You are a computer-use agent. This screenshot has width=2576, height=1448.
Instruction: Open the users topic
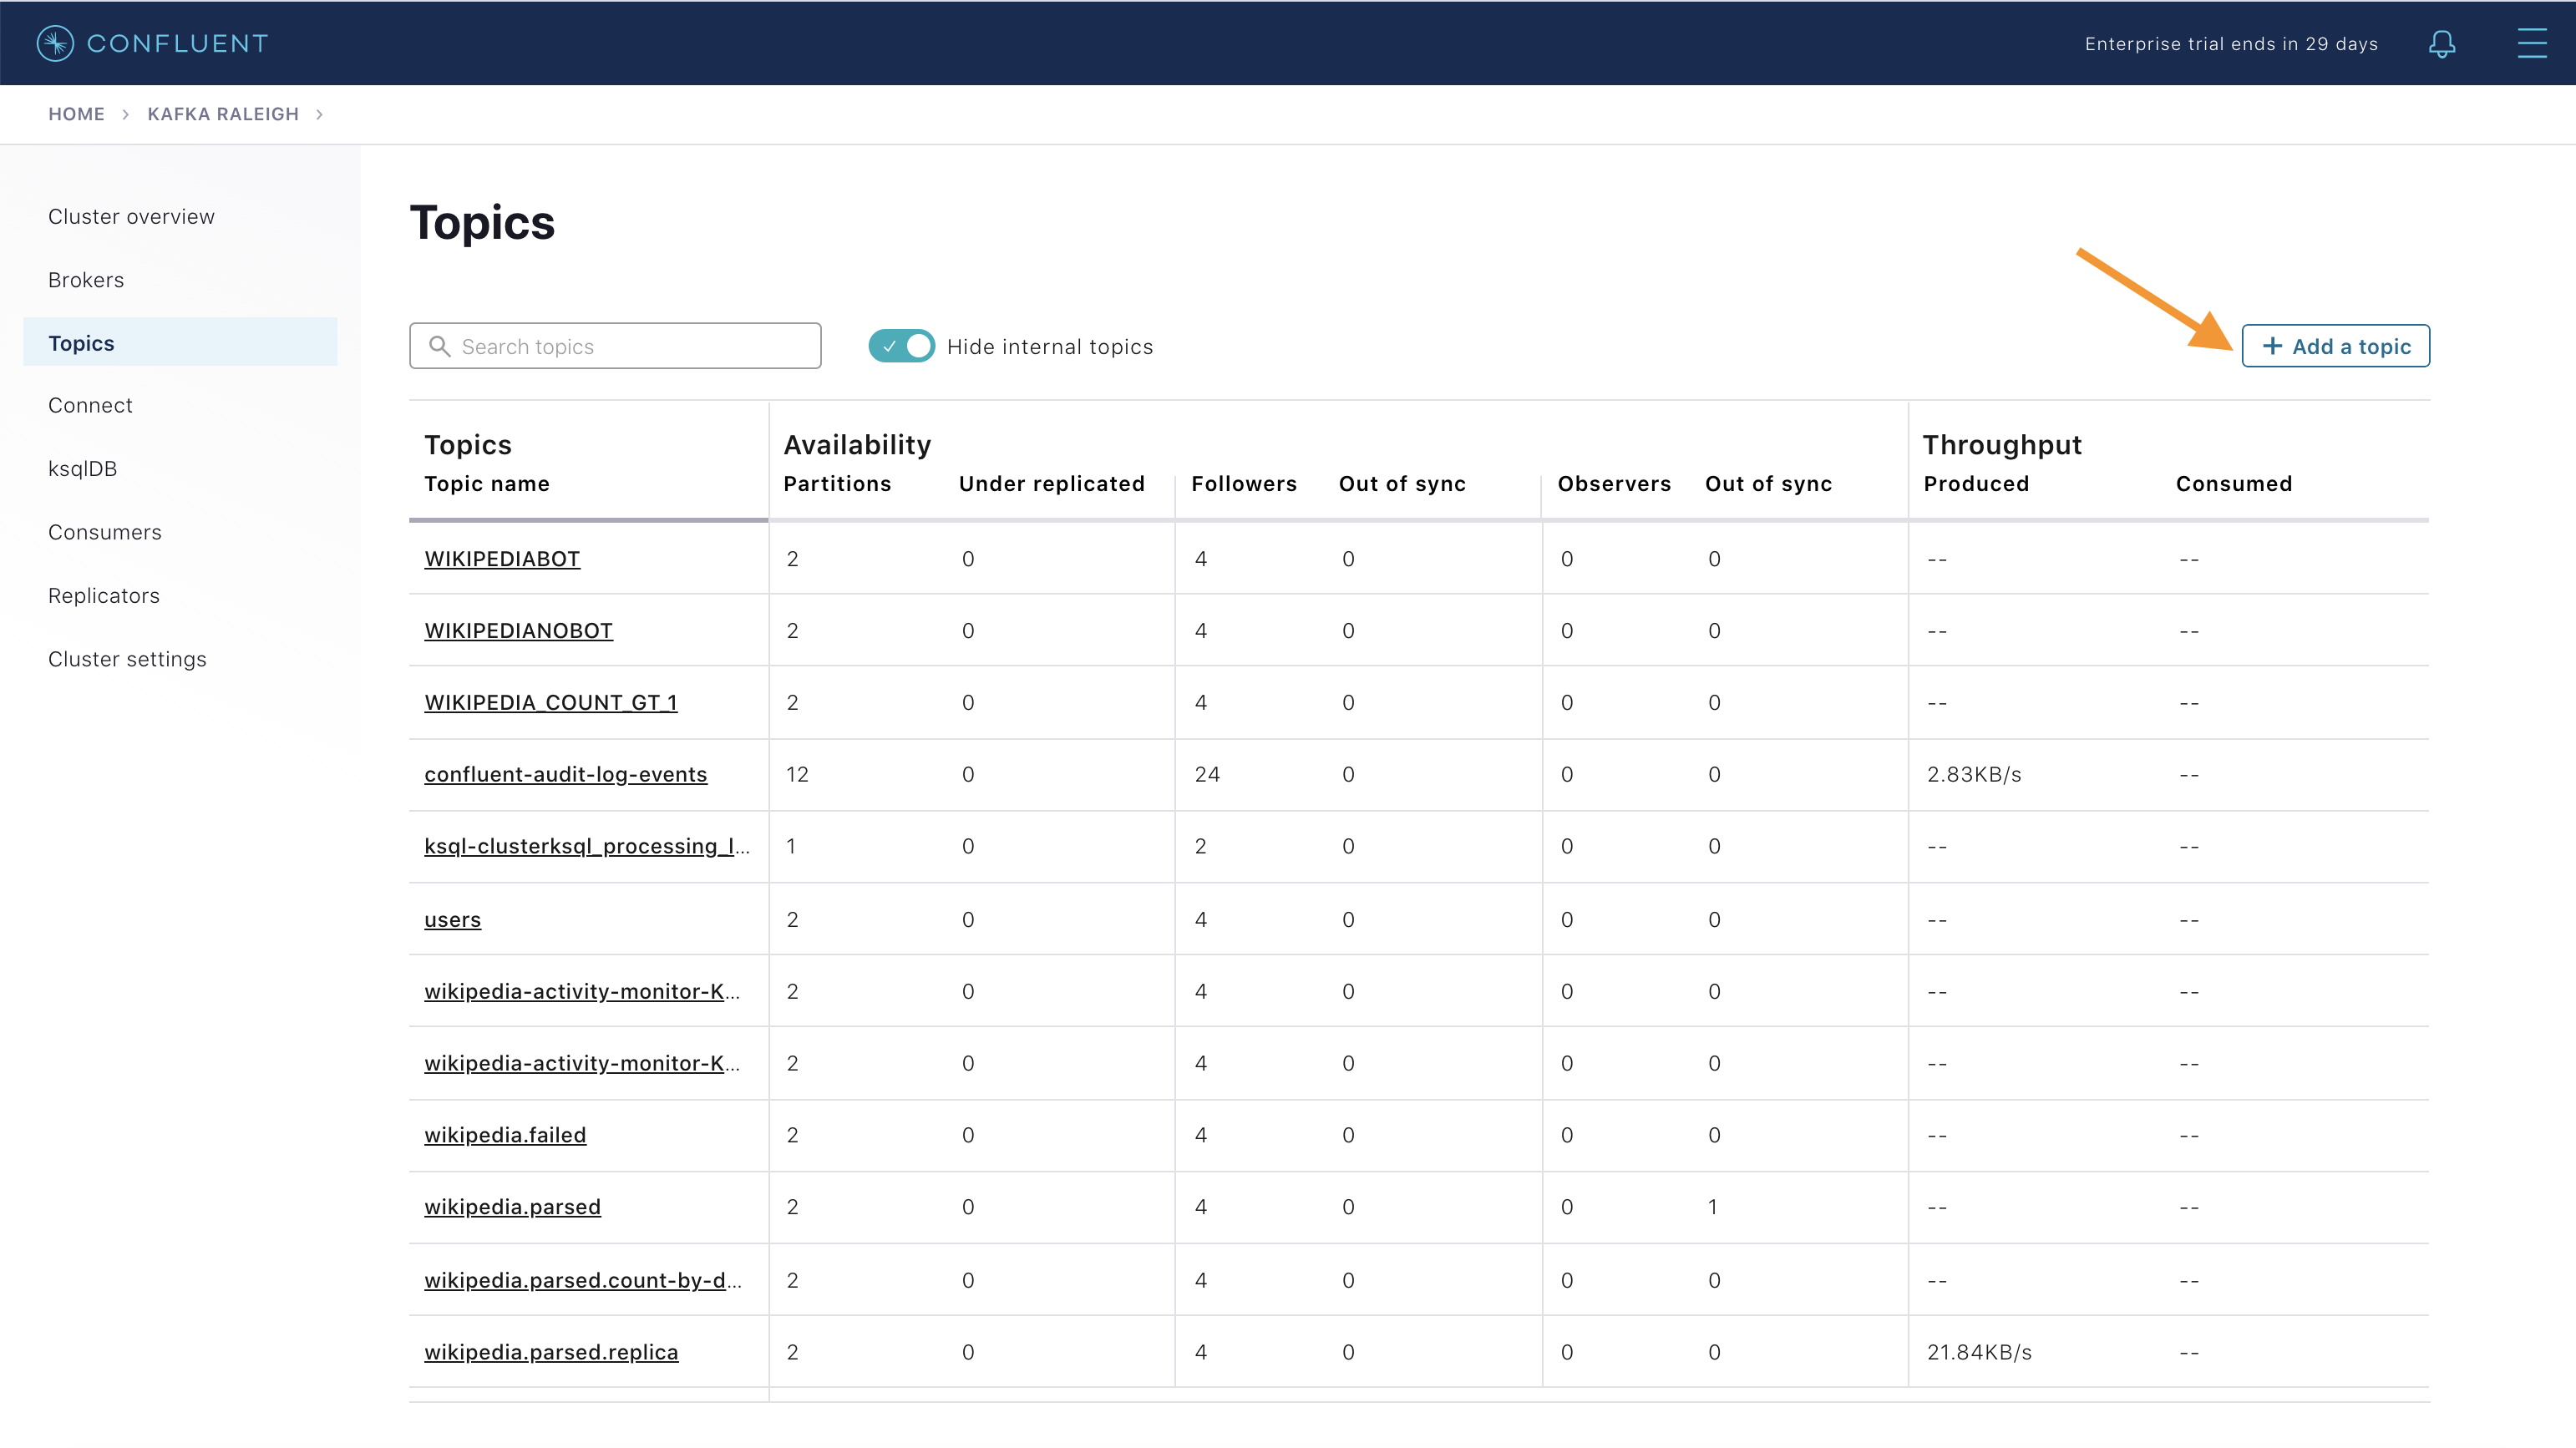[452, 919]
